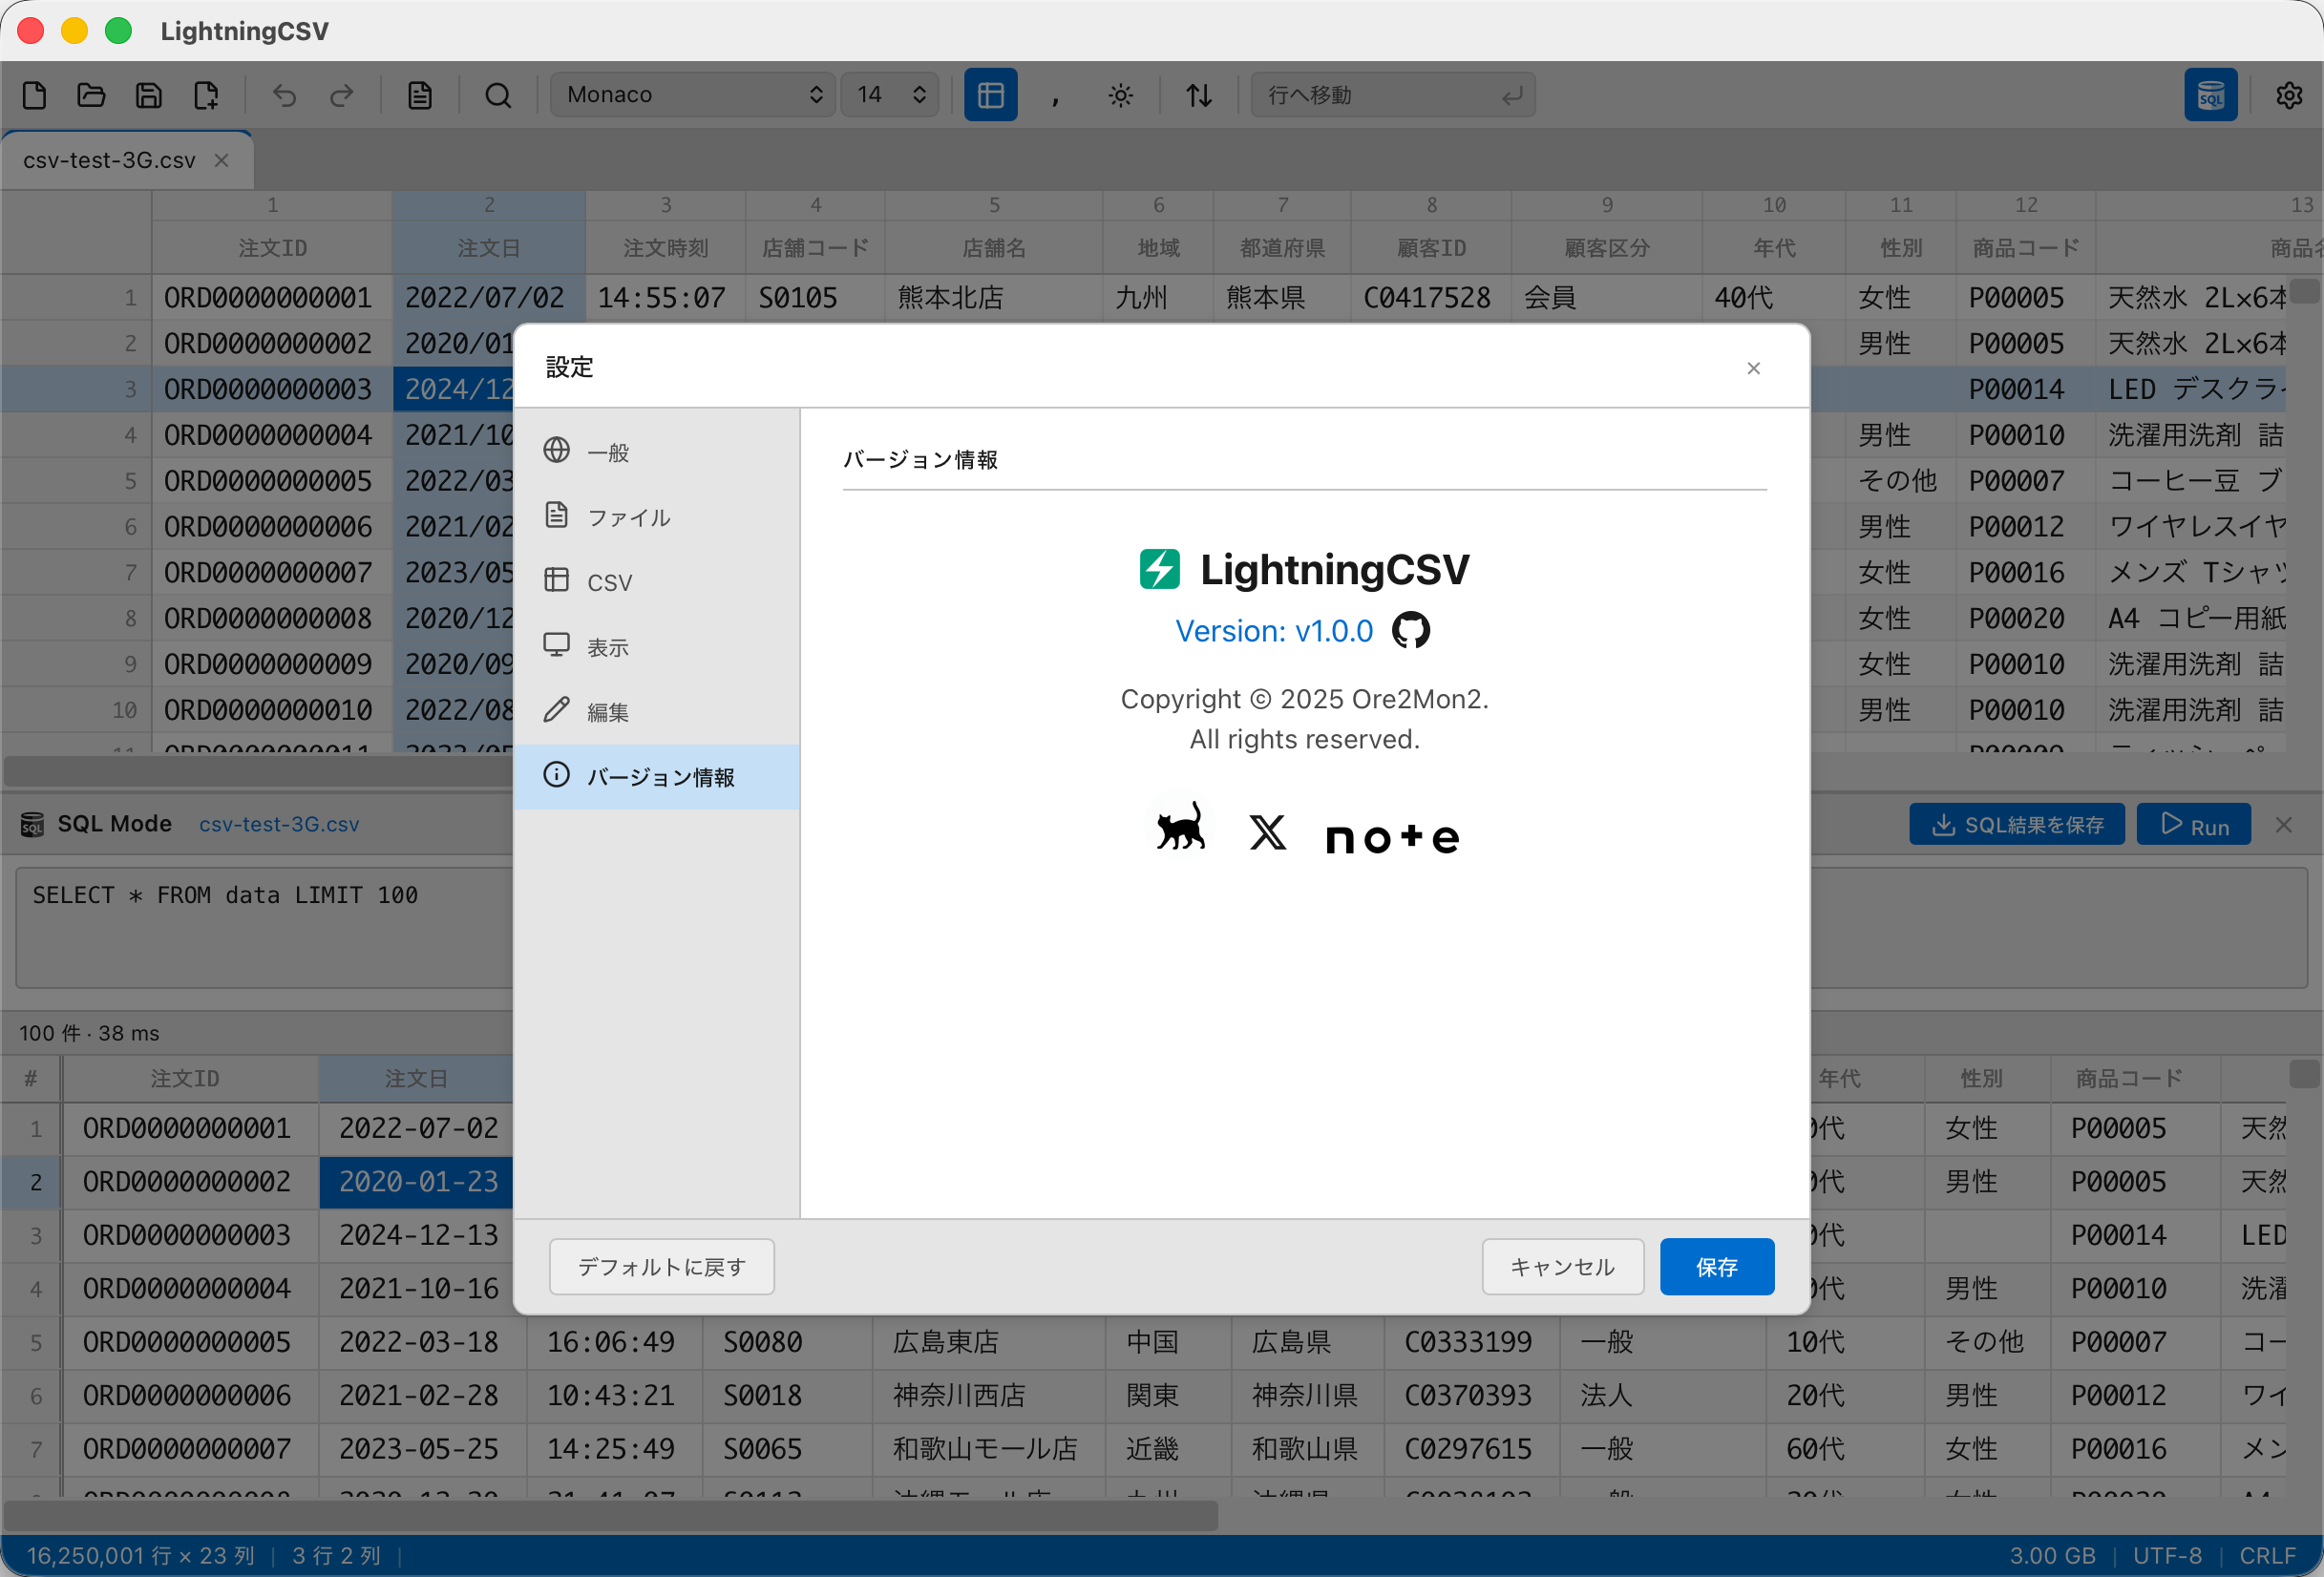Close the SQL Mode panel
2324x1577 pixels.
[x=2284, y=825]
